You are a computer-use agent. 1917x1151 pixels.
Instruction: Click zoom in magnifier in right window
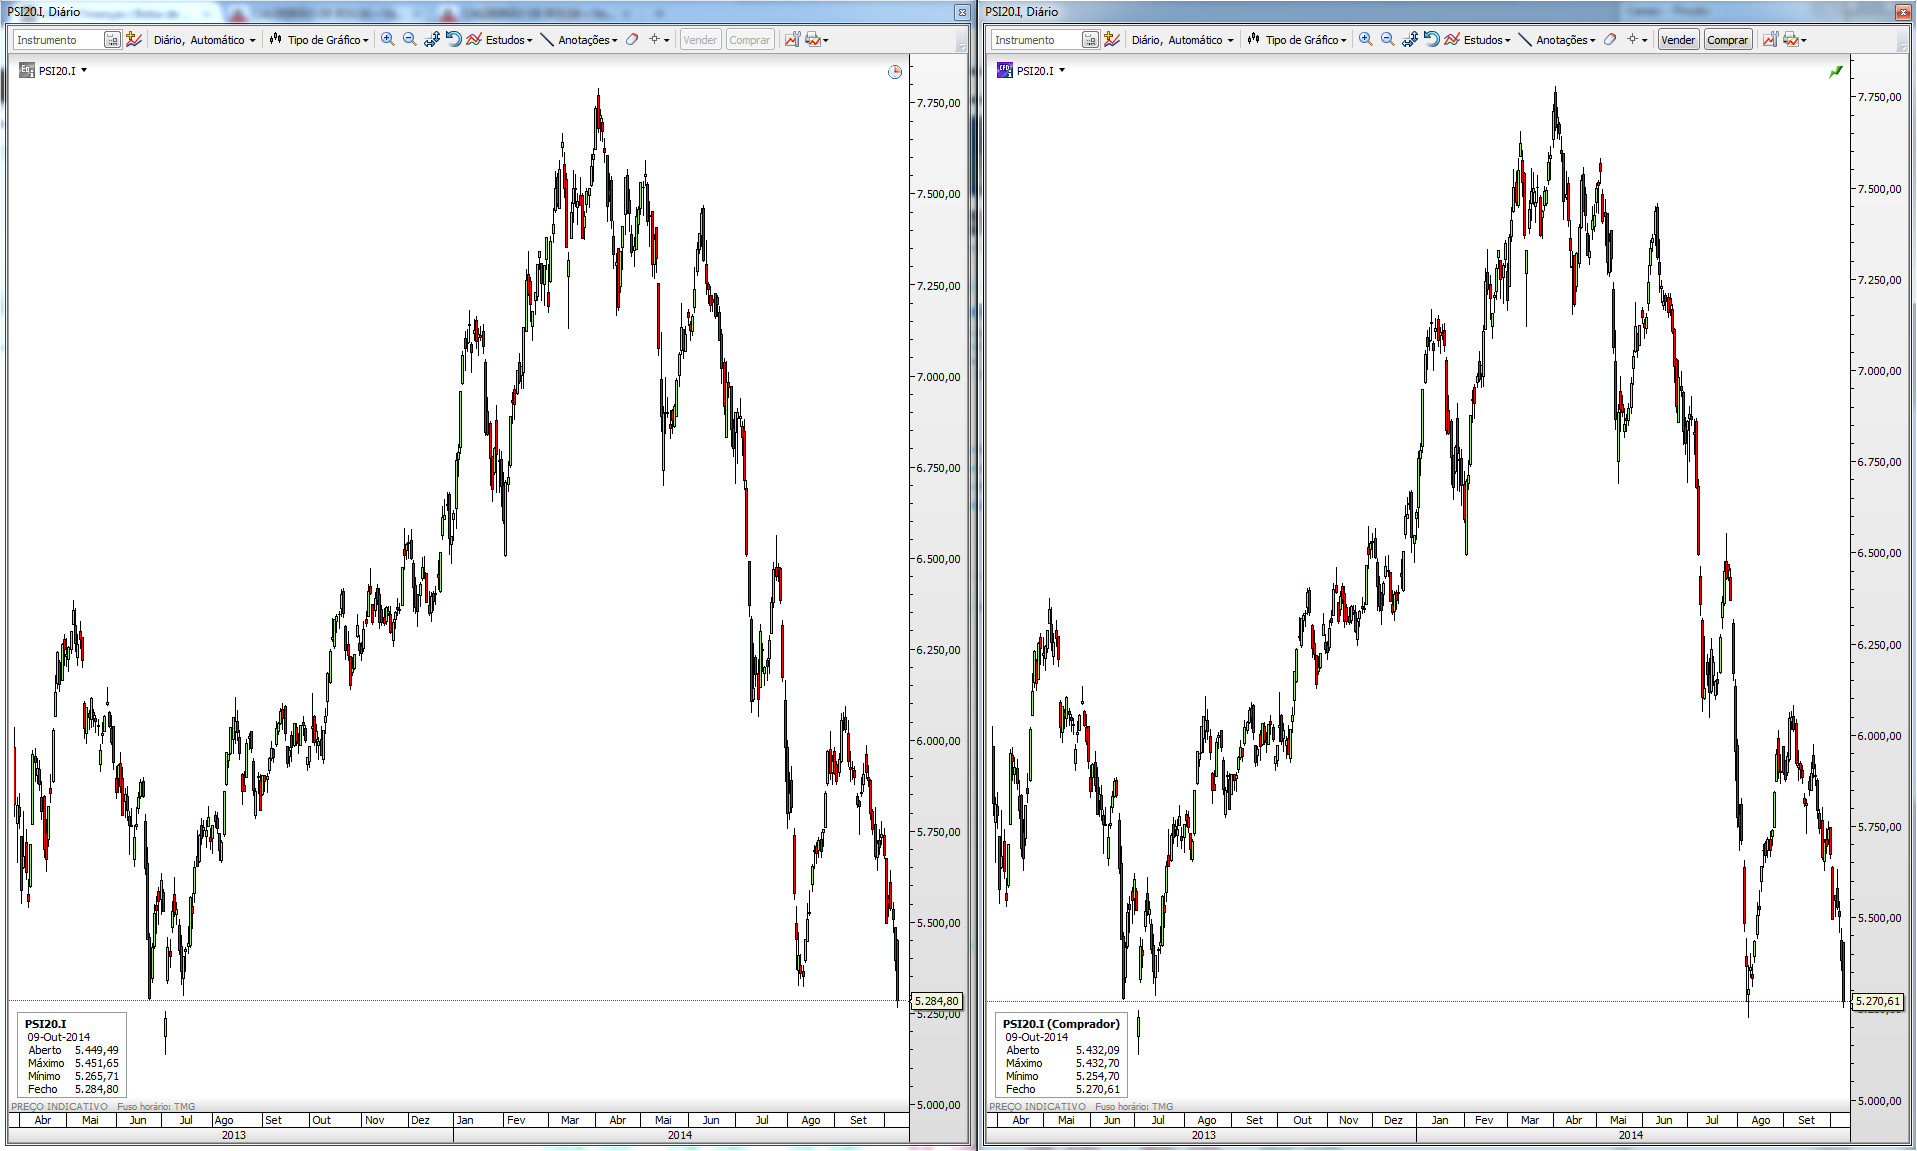(x=1366, y=40)
